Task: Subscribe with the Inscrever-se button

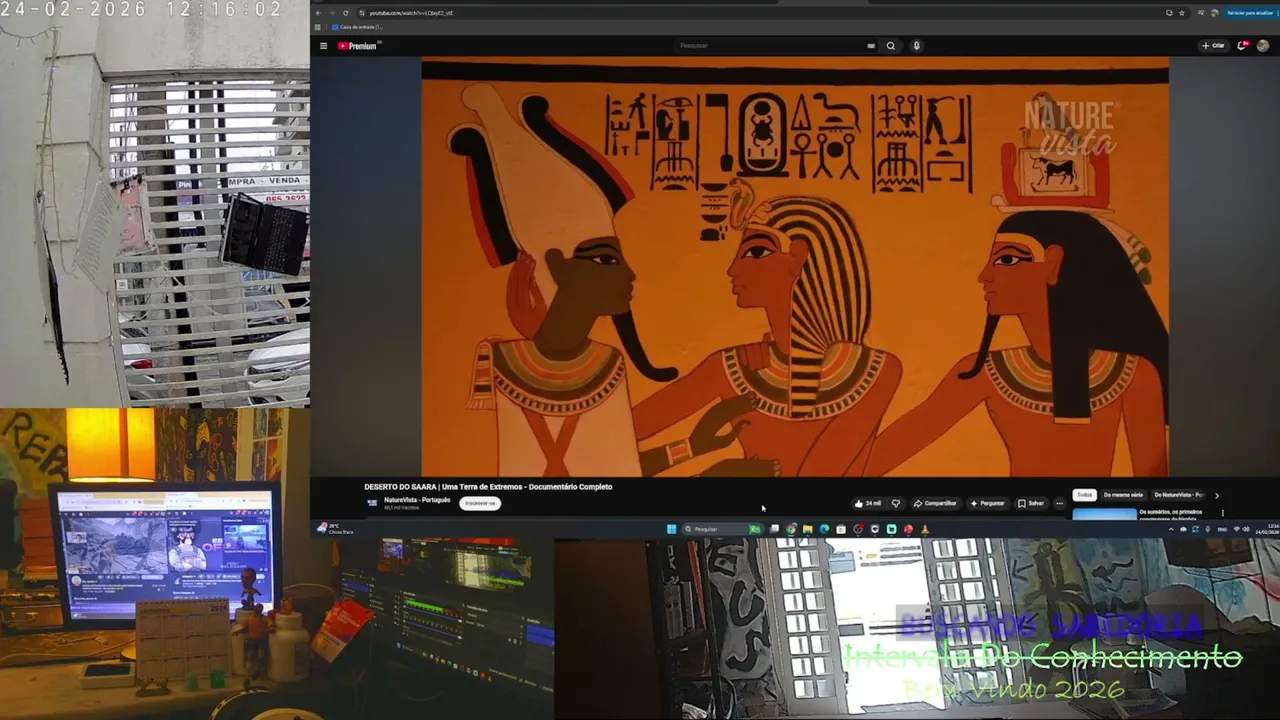Action: click(x=480, y=503)
